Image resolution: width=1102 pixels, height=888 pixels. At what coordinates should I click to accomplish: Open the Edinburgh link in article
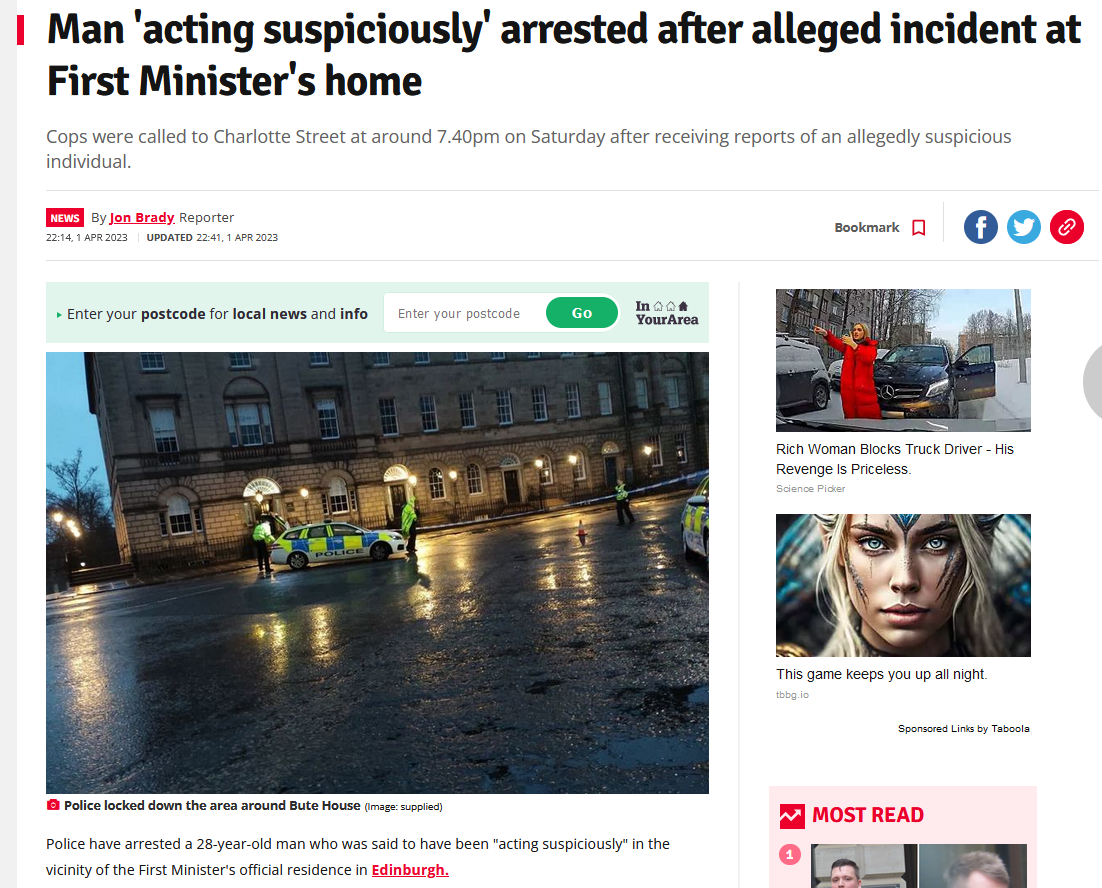[410, 870]
